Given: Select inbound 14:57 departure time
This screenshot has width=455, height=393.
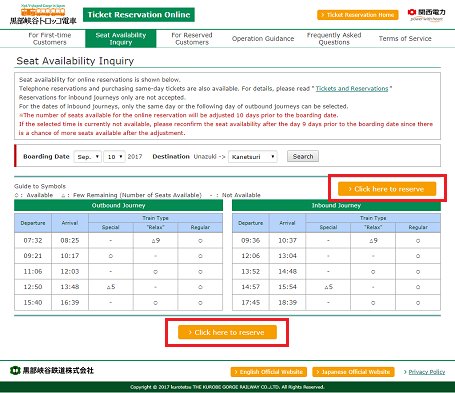Looking at the screenshot, I should point(251,287).
